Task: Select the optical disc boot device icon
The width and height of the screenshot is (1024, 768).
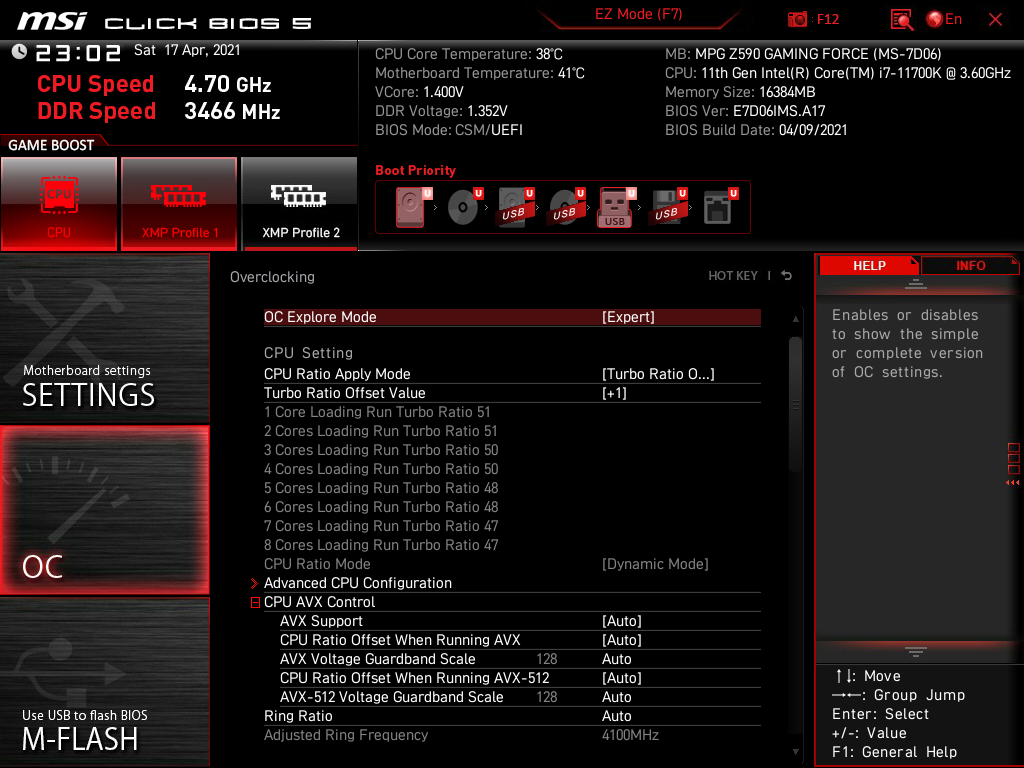Action: (464, 207)
